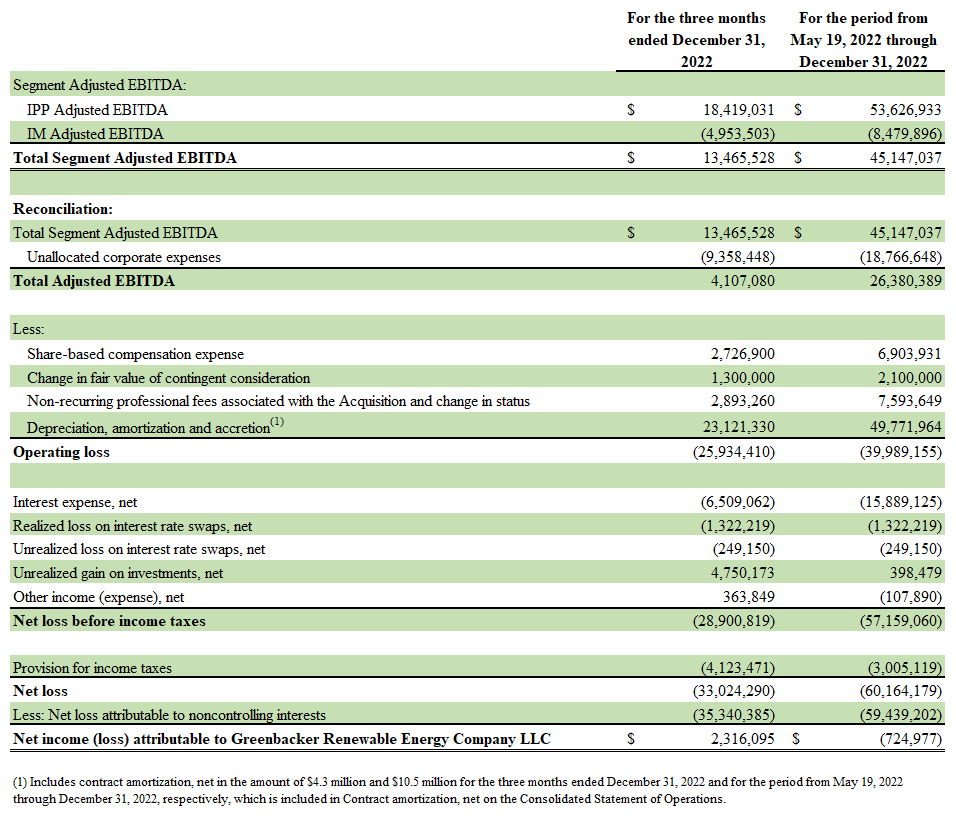Click the bold 'Total Segment Adjusted EBITDA' label
Viewport: 956px width, 820px height.
click(124, 158)
